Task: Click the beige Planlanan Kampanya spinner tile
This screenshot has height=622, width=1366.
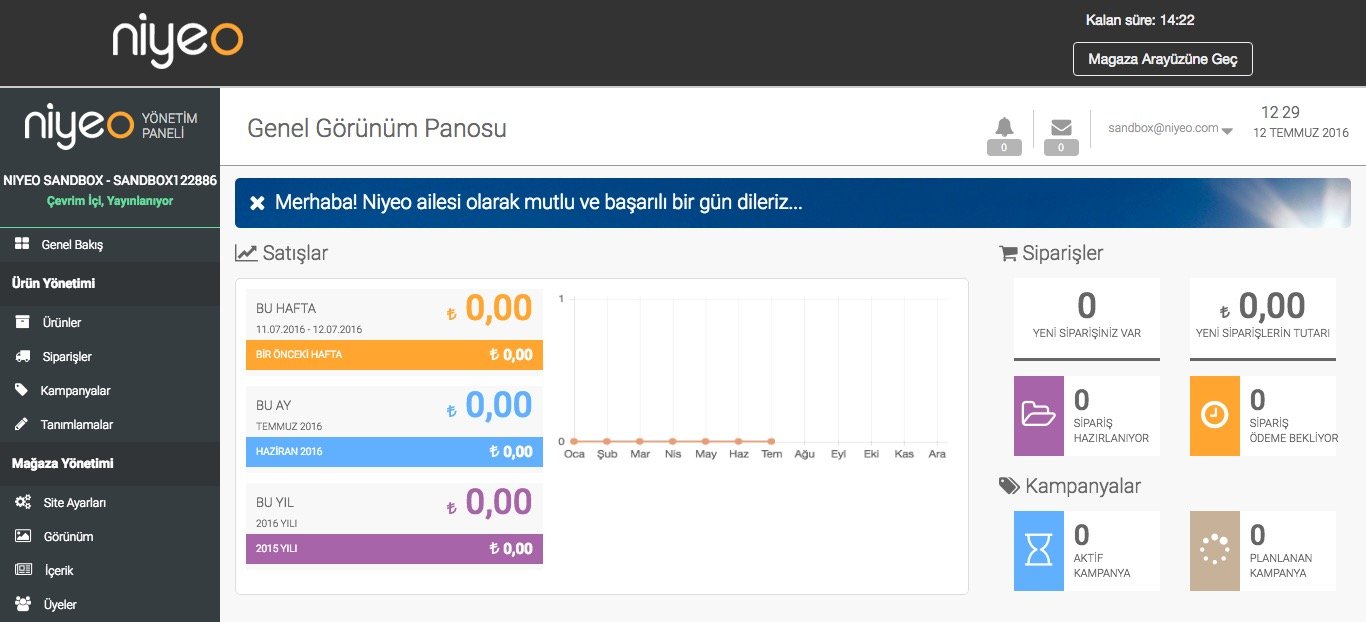Action: (x=1215, y=551)
